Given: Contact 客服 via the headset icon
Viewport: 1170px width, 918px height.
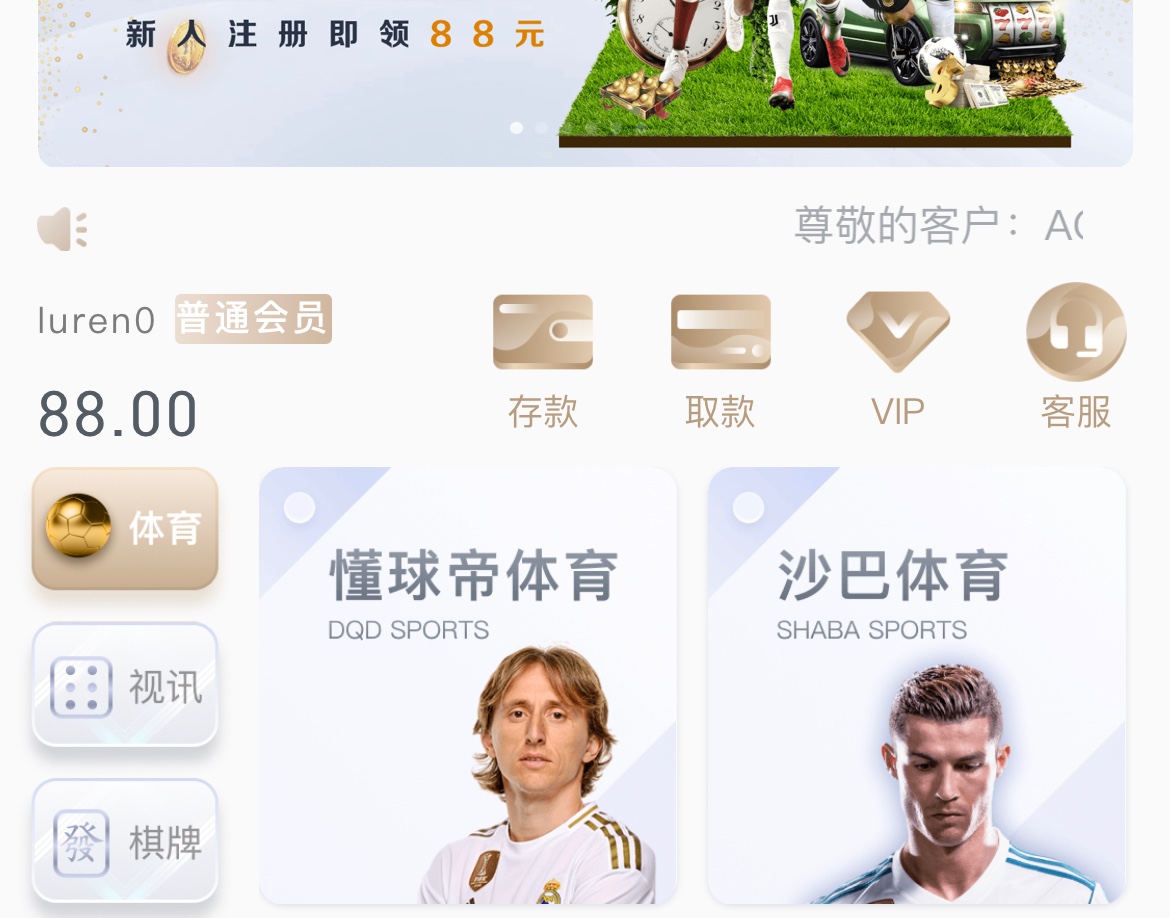Looking at the screenshot, I should click(x=1076, y=332).
